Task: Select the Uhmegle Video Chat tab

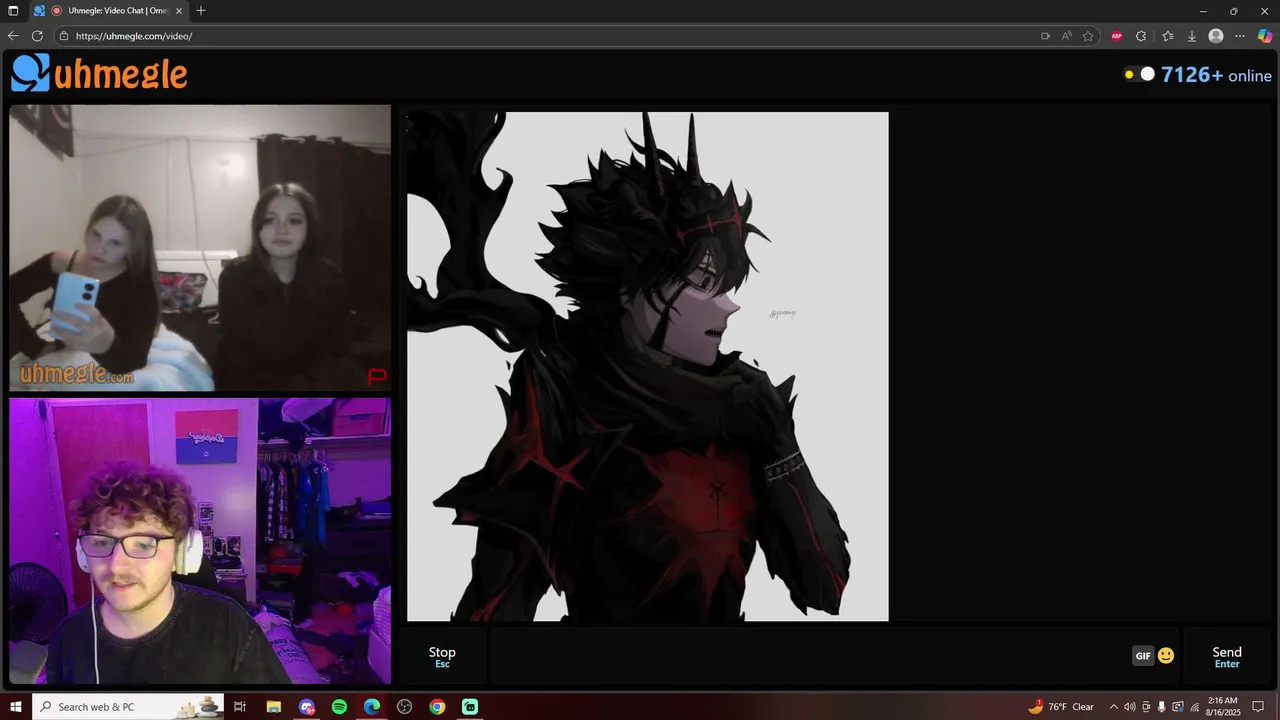Action: click(109, 10)
